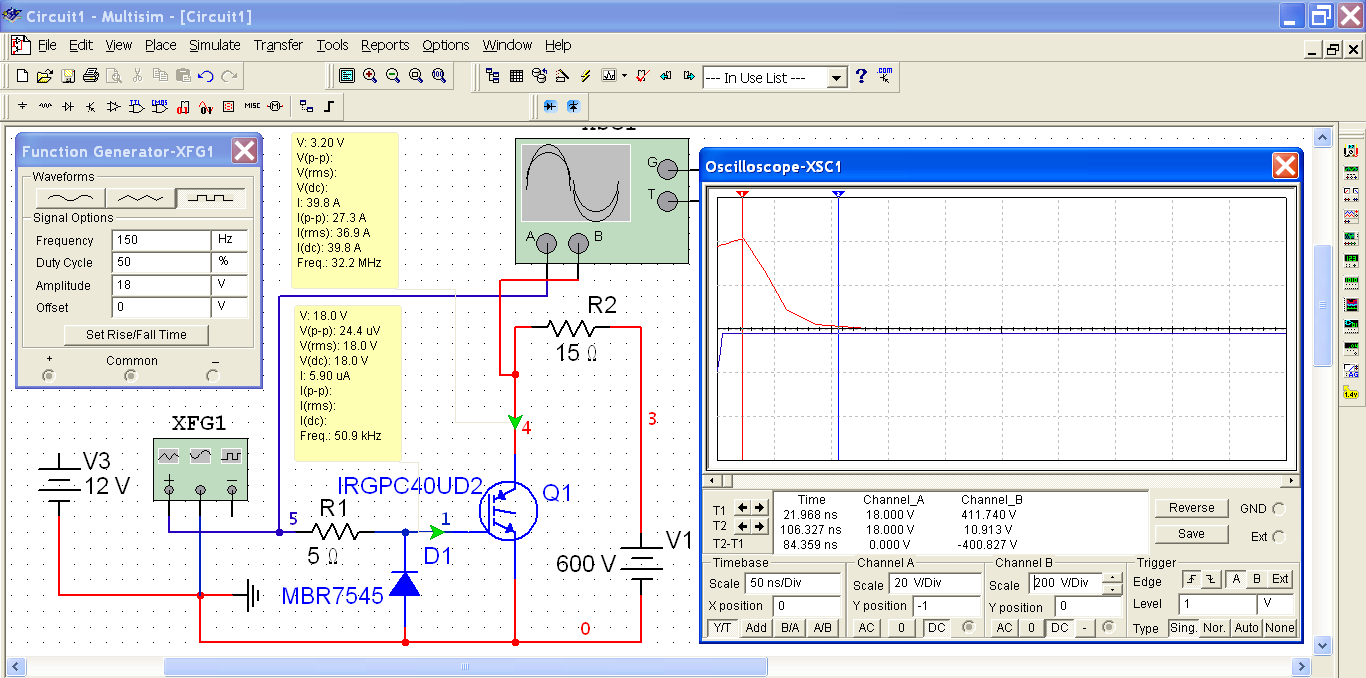This screenshot has height=678, width=1366.
Task: Move cursor T2 left with arrow button
Action: pyautogui.click(x=743, y=526)
